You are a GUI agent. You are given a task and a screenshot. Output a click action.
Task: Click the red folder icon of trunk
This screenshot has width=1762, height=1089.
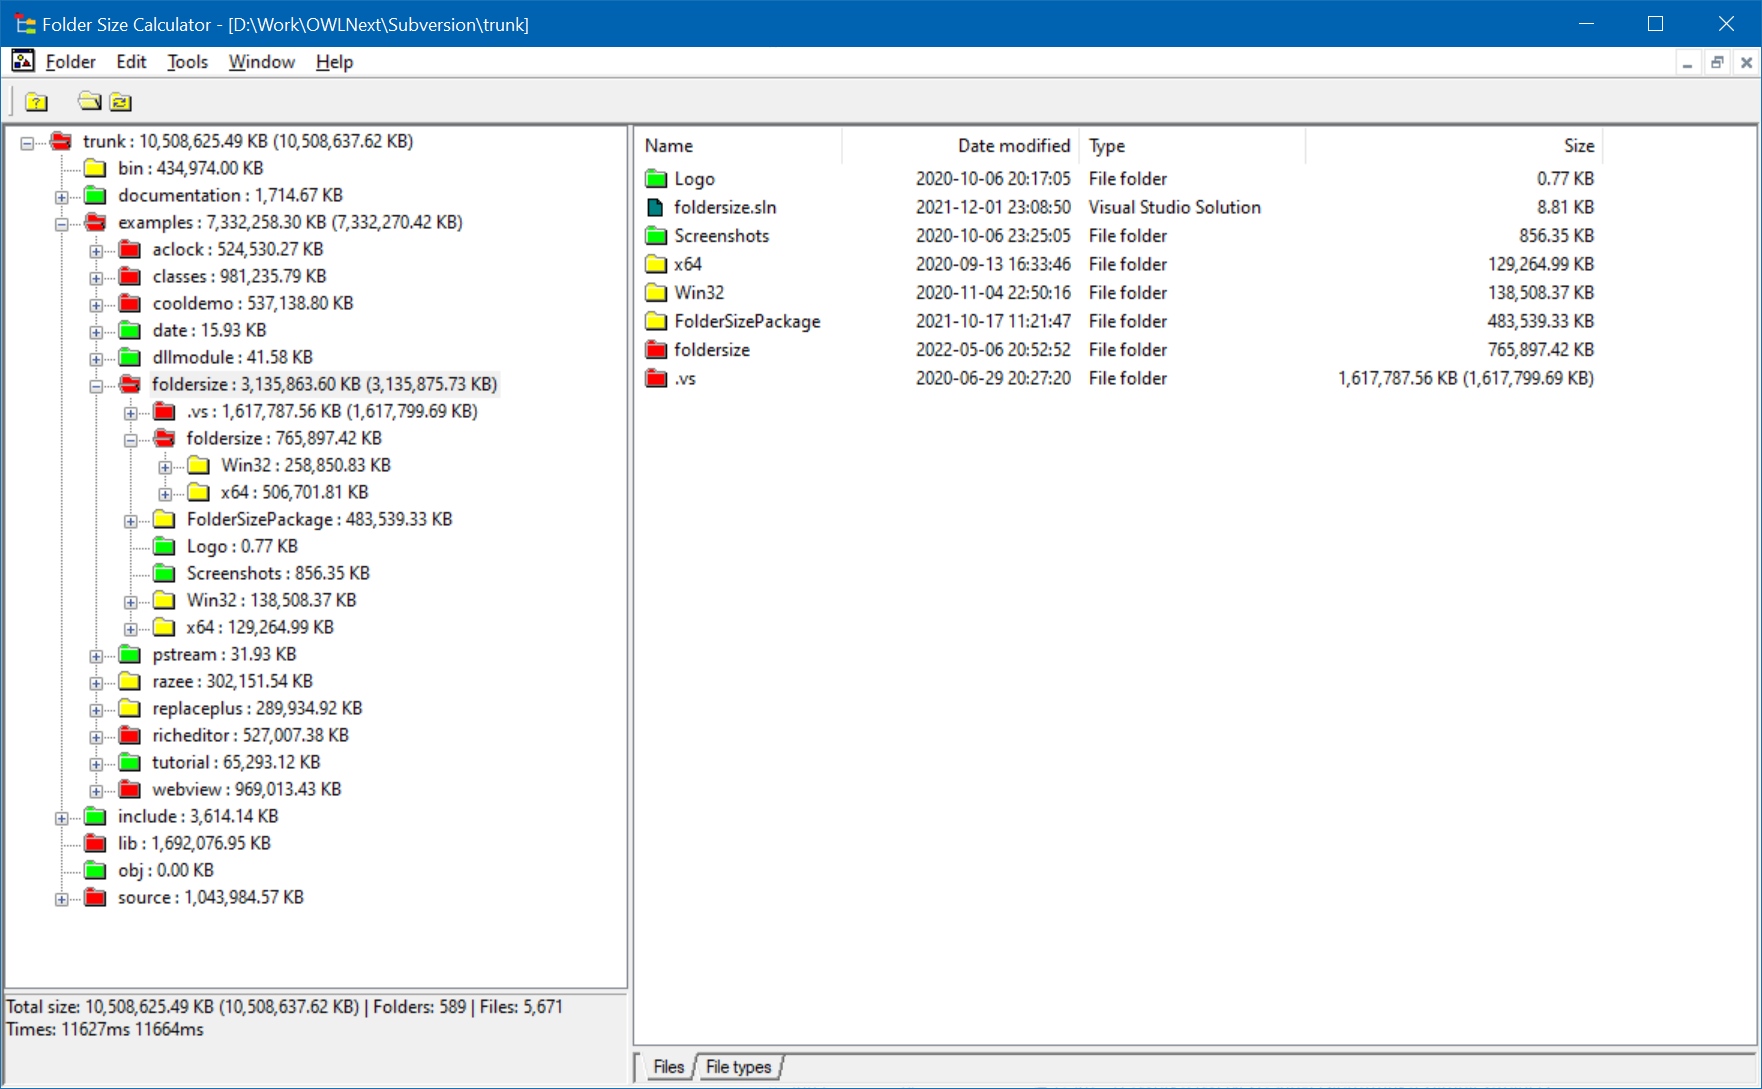click(x=61, y=141)
